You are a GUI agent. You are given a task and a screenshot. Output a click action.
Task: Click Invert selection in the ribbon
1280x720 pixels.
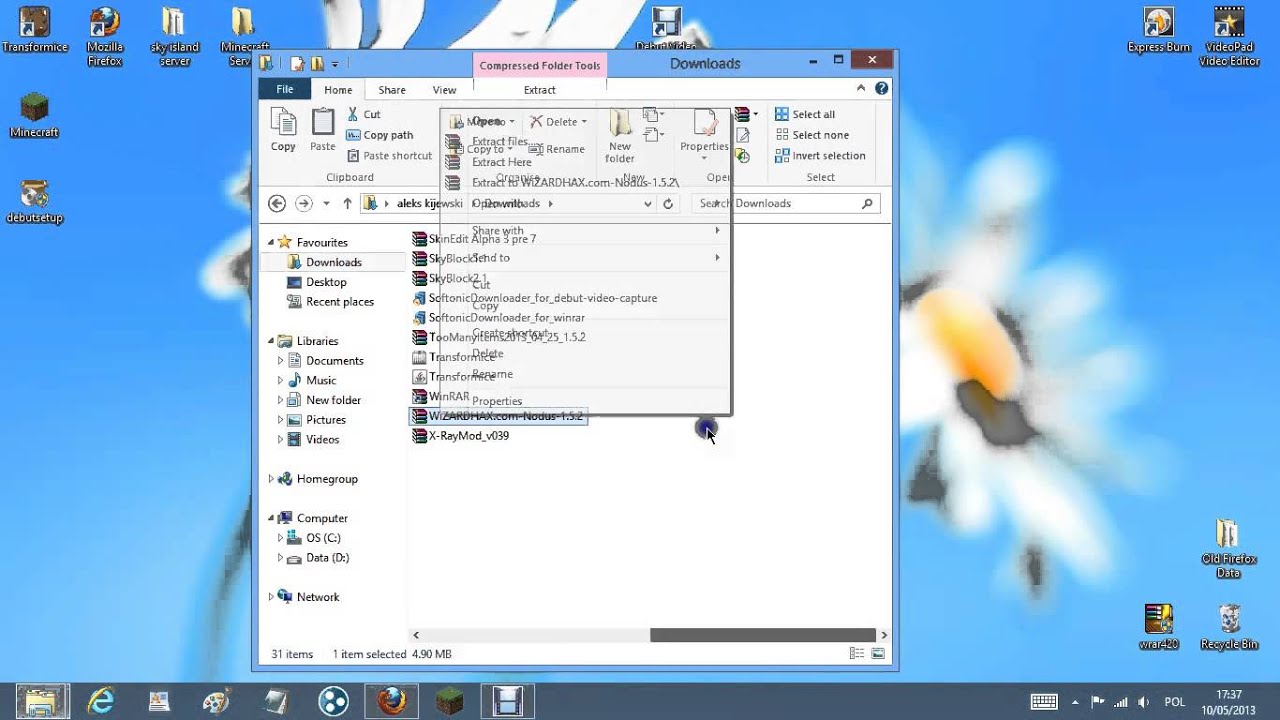(x=820, y=156)
